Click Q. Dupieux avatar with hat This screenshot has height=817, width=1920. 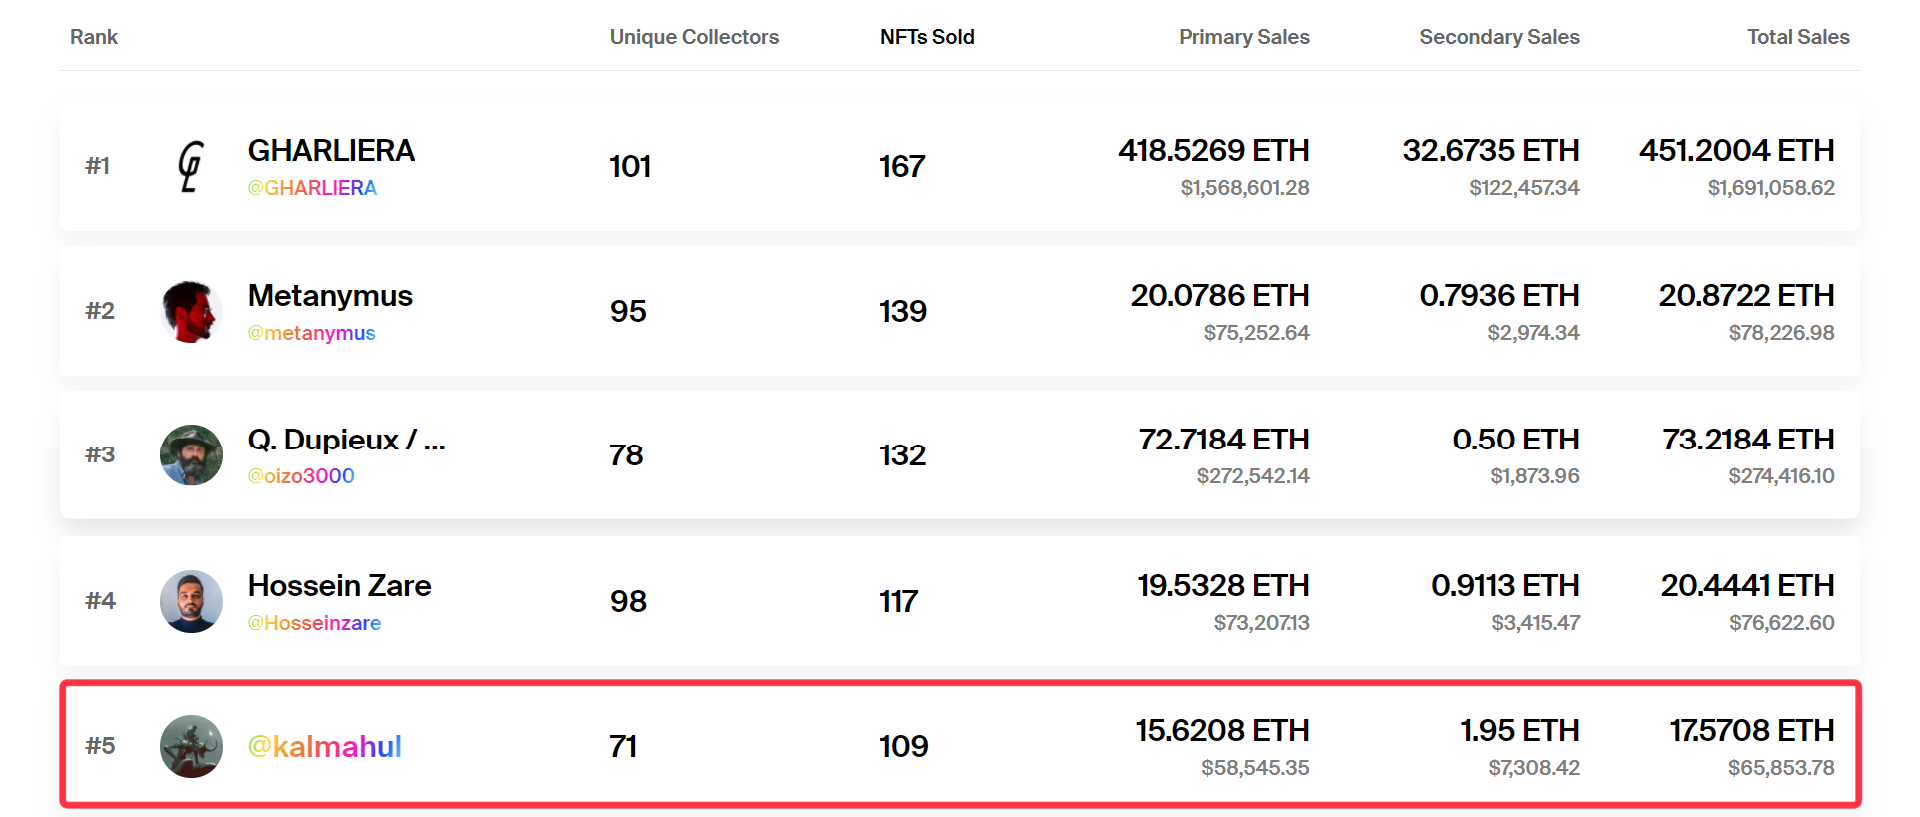[x=191, y=455]
